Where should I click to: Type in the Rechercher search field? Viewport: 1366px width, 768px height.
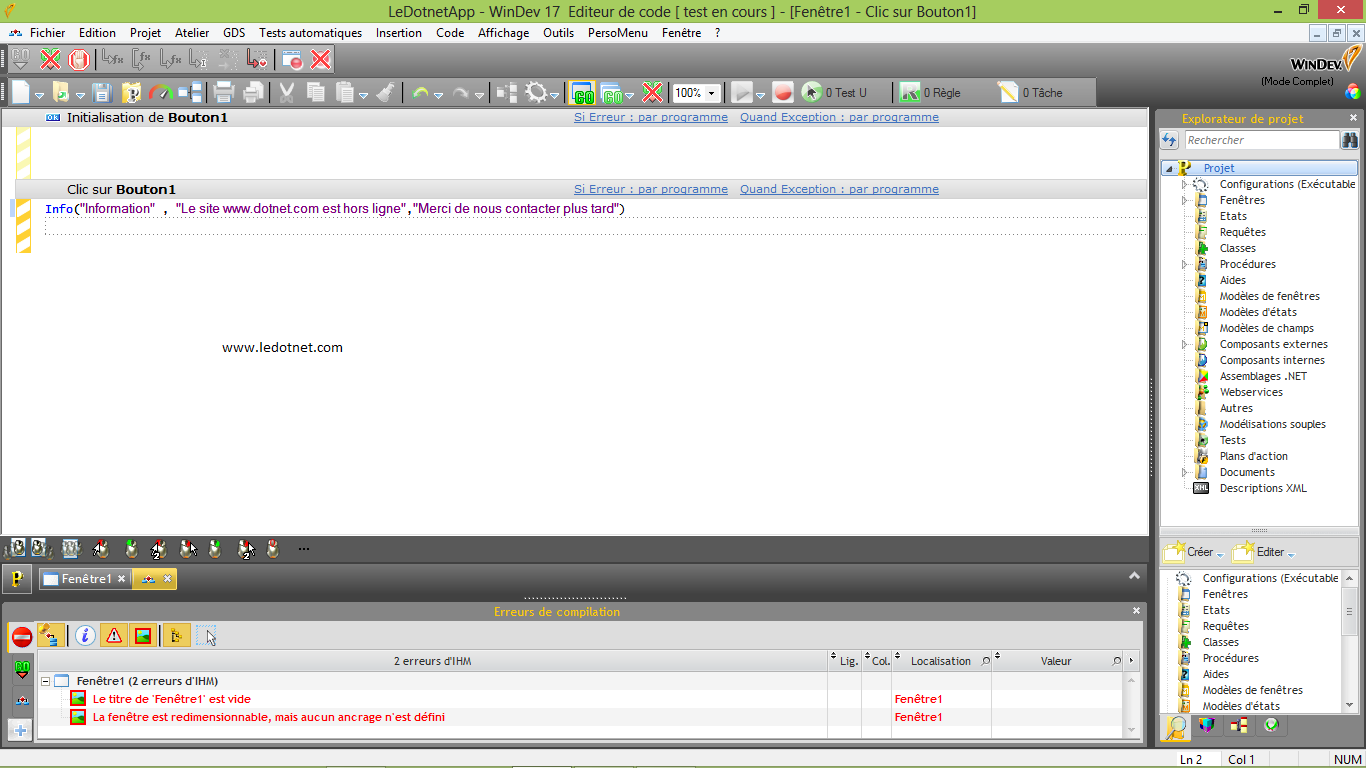click(1260, 140)
